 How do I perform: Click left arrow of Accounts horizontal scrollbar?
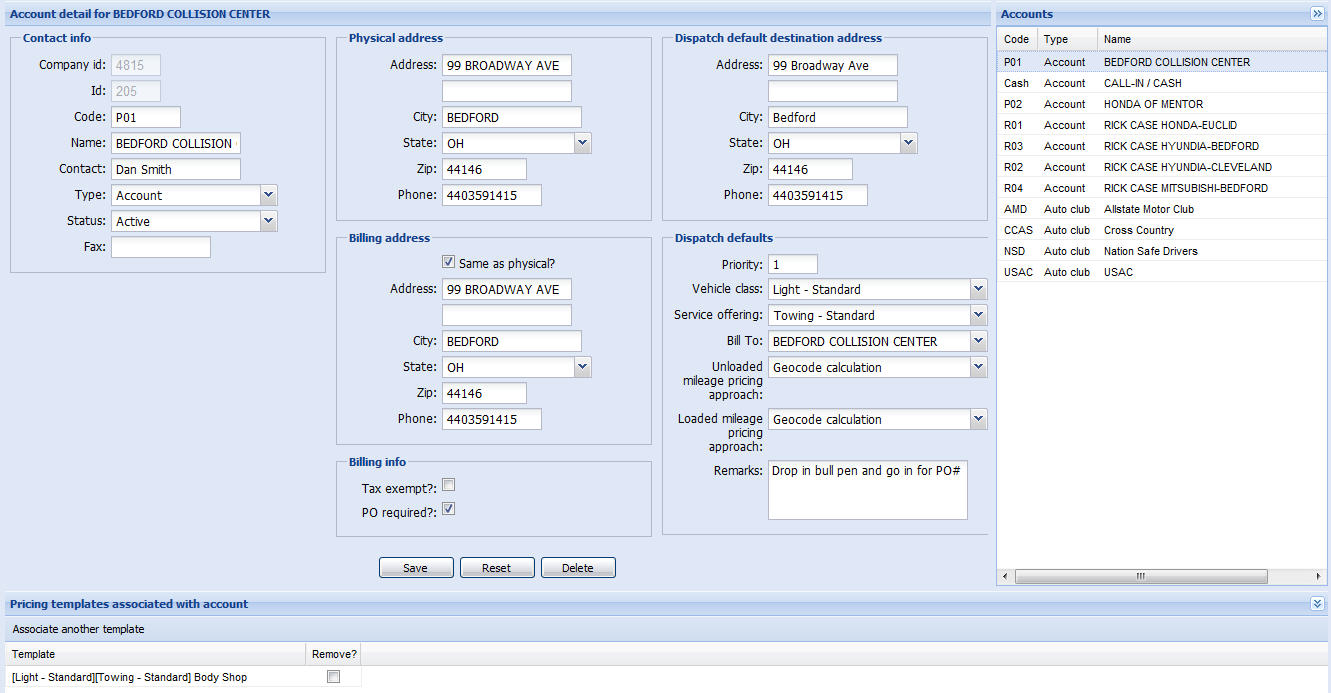tap(1004, 577)
